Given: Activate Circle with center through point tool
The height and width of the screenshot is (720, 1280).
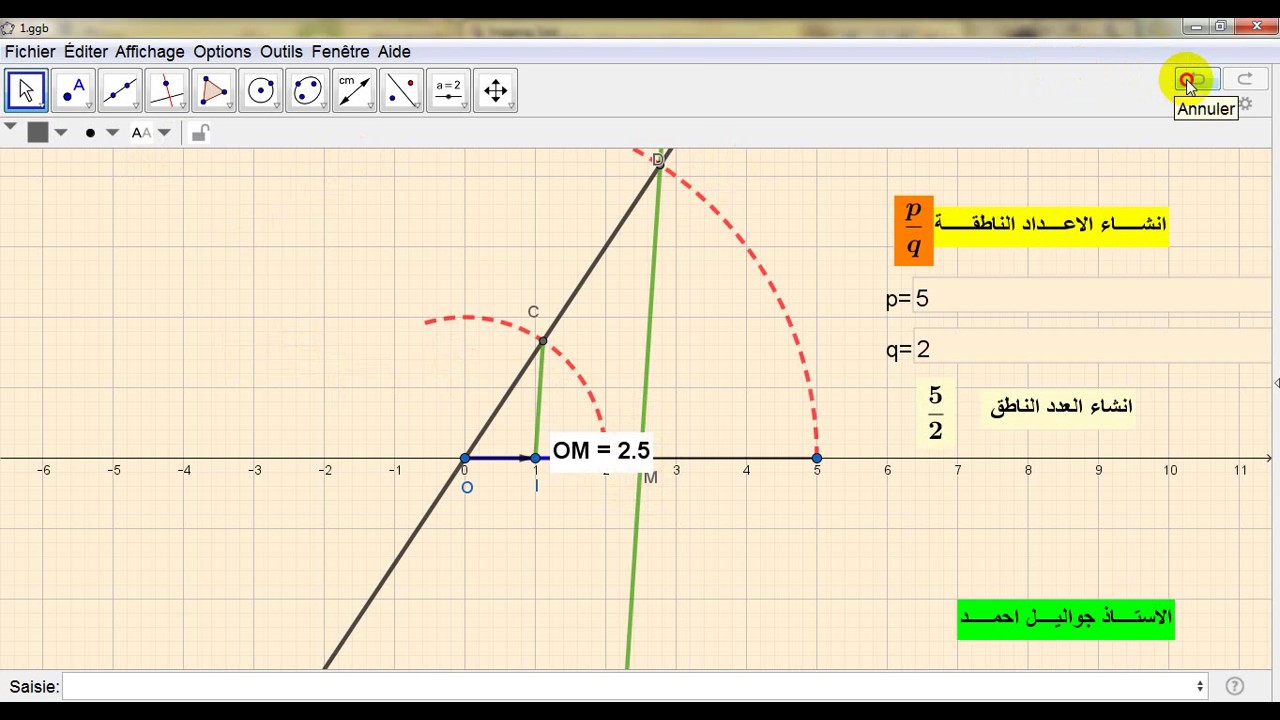Looking at the screenshot, I should [x=261, y=91].
